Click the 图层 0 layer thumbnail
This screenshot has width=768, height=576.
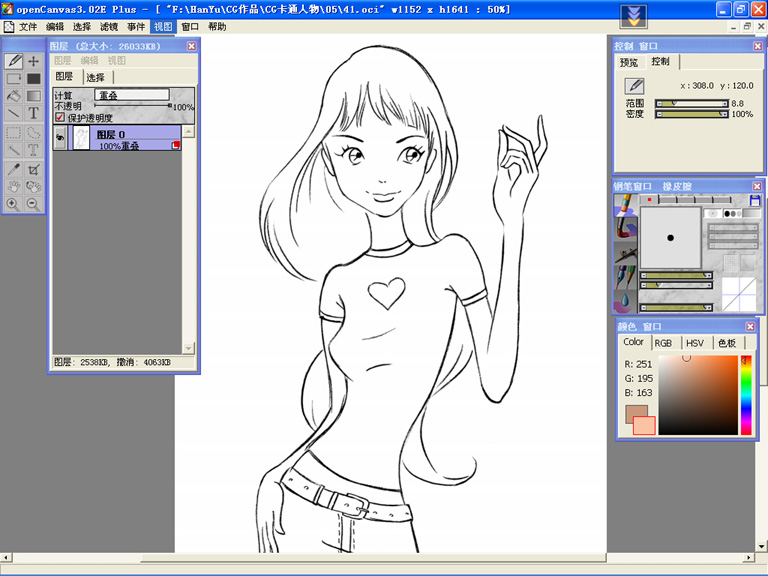(81, 138)
